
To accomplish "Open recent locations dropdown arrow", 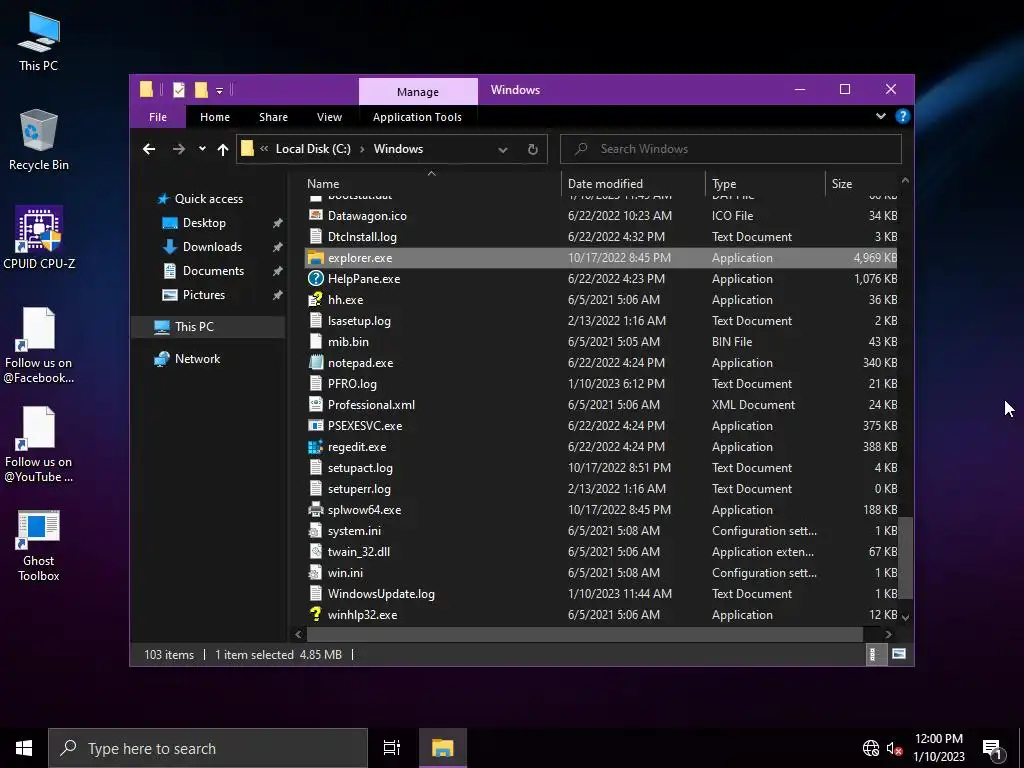I will tap(202, 149).
